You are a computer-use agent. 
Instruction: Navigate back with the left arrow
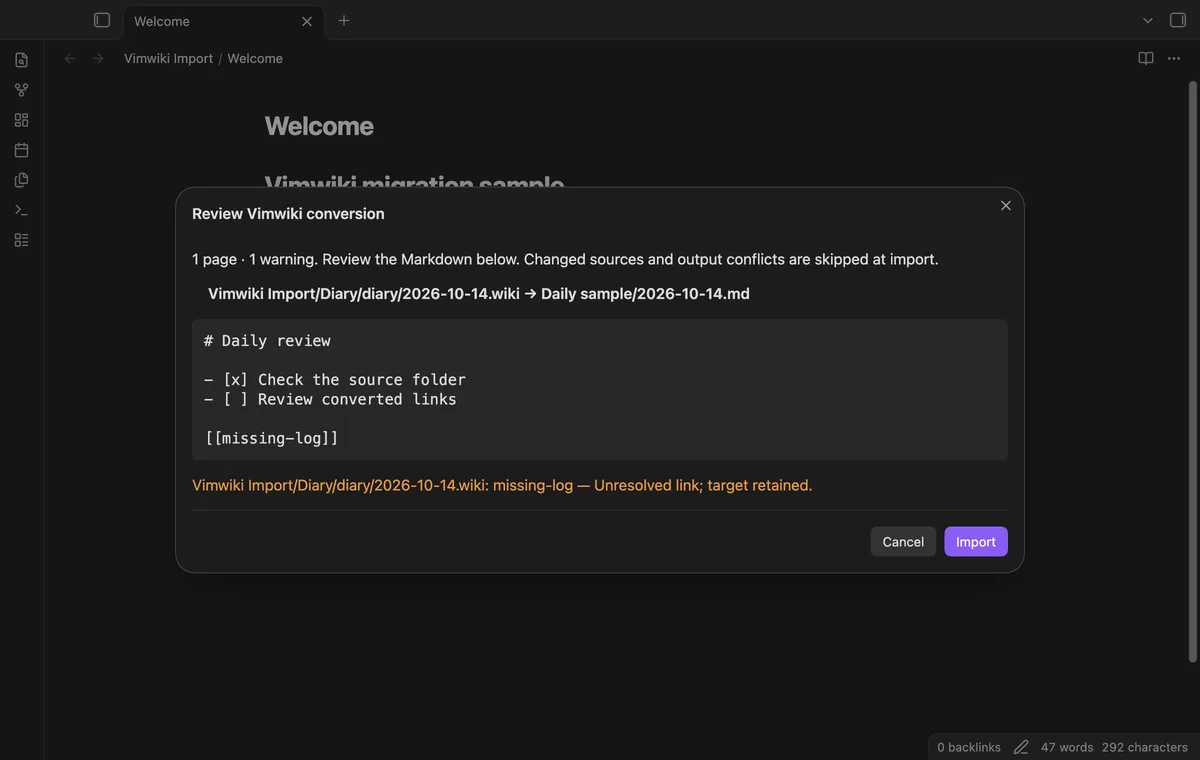(x=70, y=59)
